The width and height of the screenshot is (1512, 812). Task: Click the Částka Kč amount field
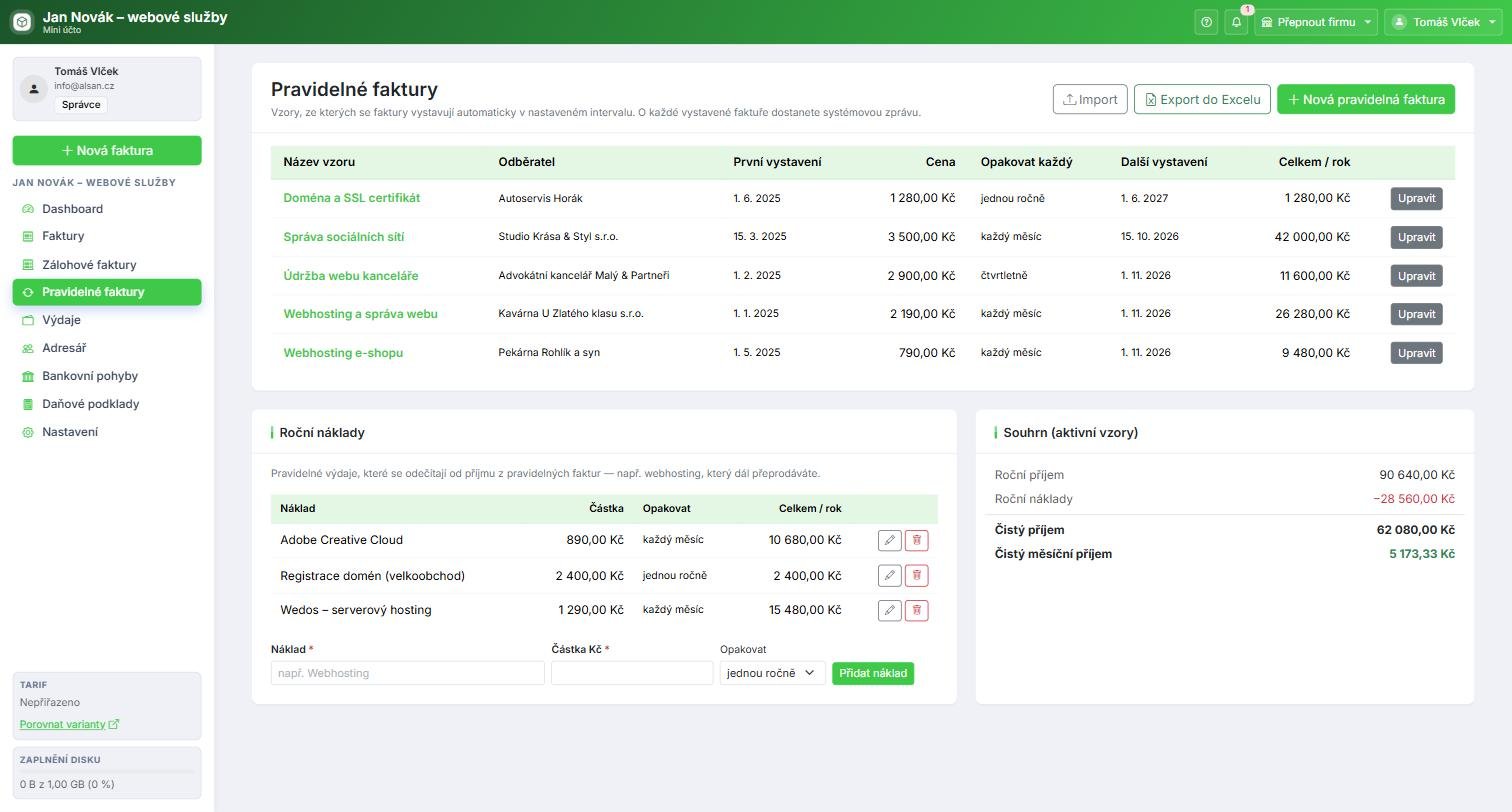632,673
